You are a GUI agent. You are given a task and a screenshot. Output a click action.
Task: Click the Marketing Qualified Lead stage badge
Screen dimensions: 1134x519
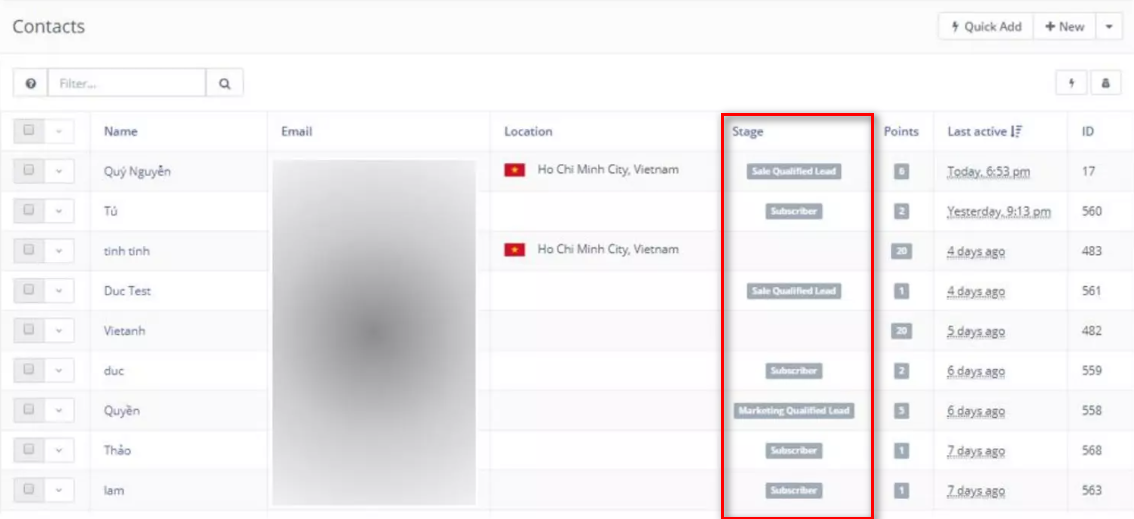pyautogui.click(x=794, y=411)
